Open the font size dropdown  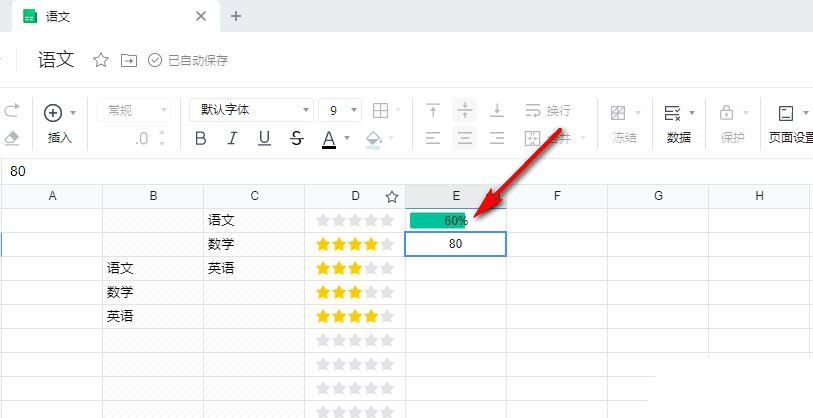coord(340,110)
